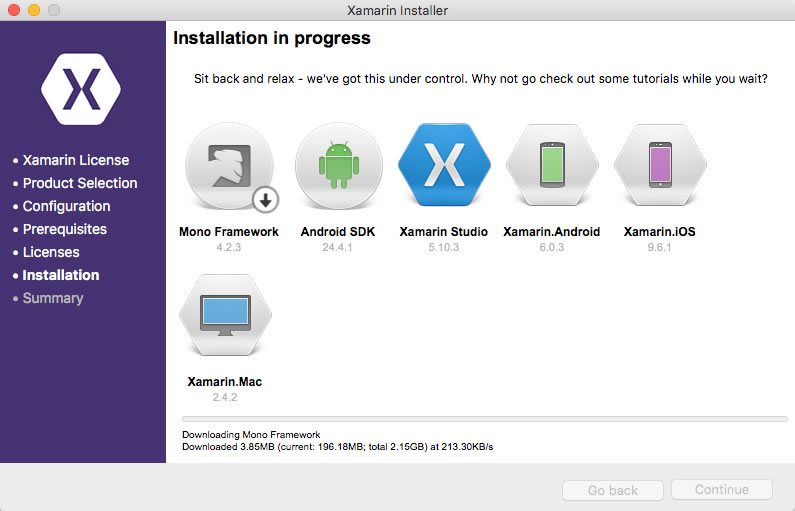
Task: Go to Xamarin License step
Action: click(x=75, y=160)
